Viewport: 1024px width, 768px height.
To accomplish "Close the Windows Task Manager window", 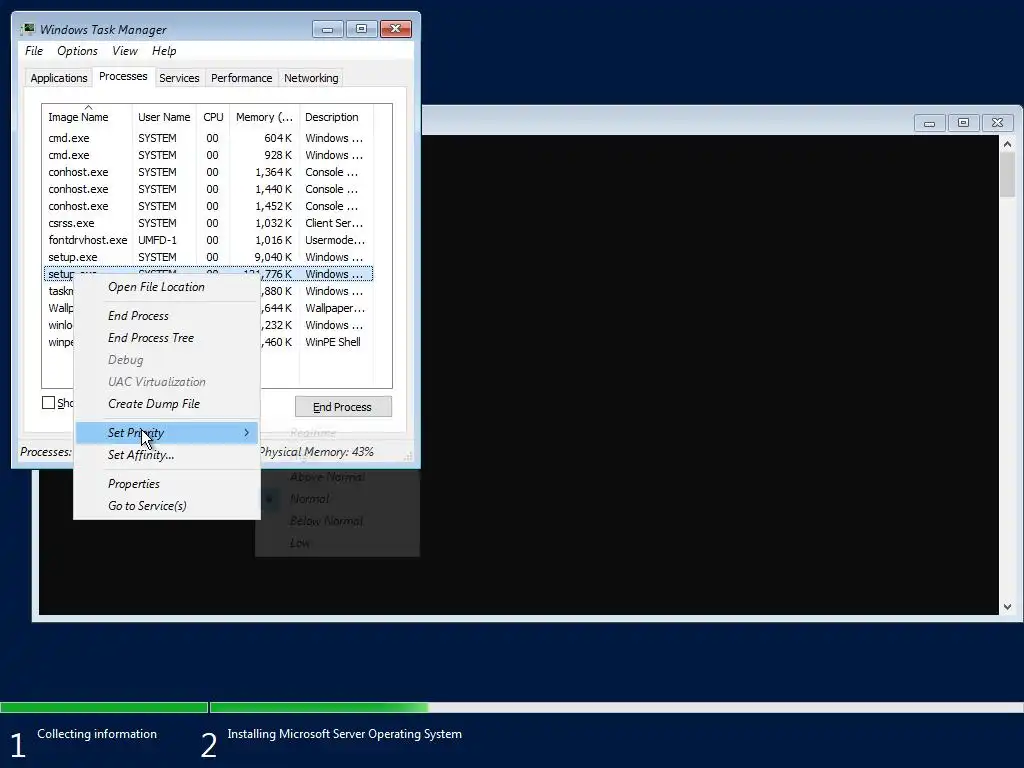I will click(395, 29).
